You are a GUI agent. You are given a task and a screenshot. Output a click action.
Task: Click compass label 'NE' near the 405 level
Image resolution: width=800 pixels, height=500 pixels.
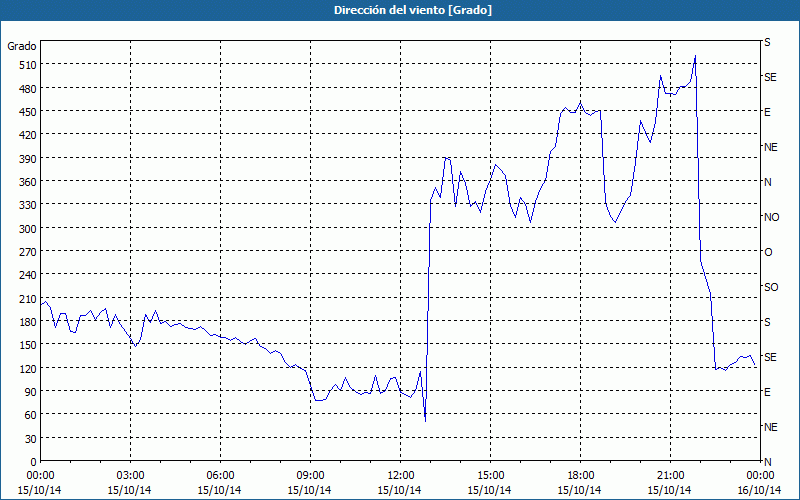click(771, 147)
